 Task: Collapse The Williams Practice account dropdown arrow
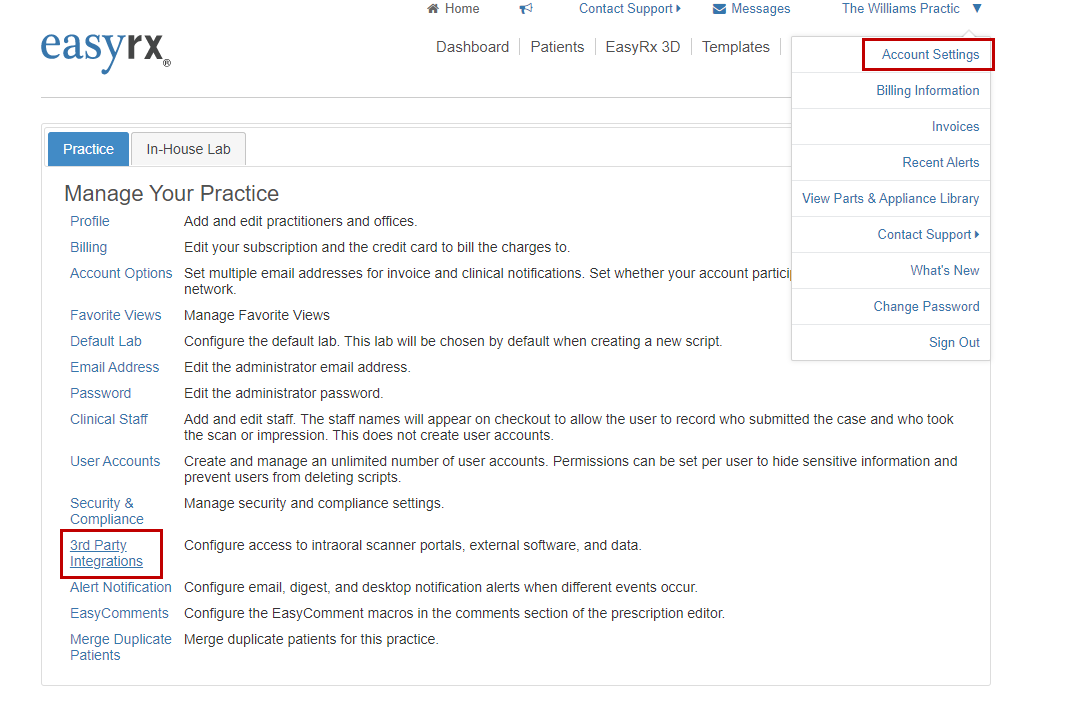(977, 9)
